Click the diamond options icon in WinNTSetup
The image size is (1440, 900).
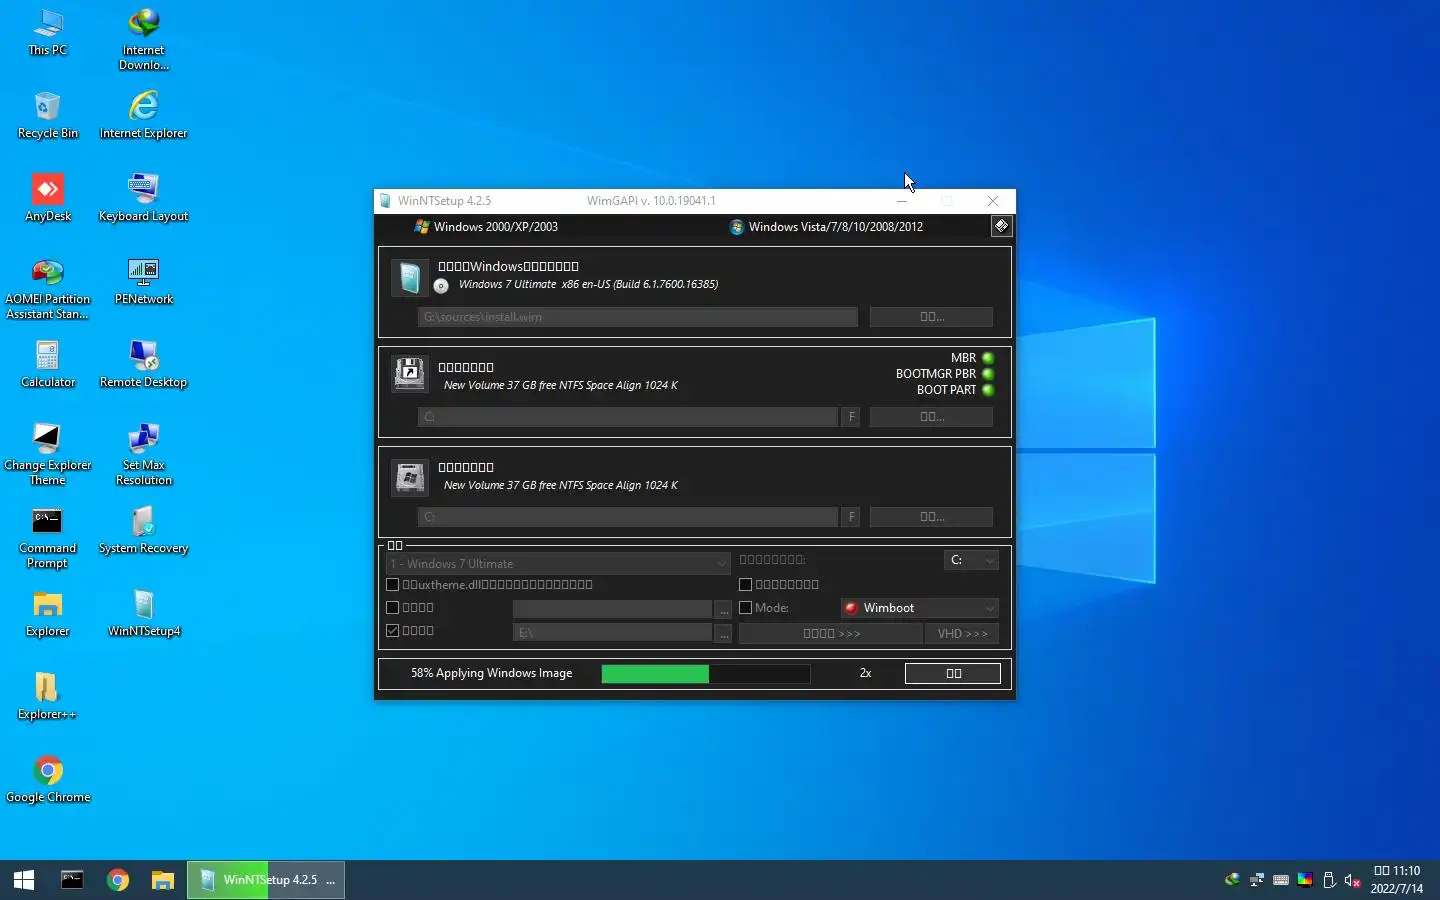1001,226
